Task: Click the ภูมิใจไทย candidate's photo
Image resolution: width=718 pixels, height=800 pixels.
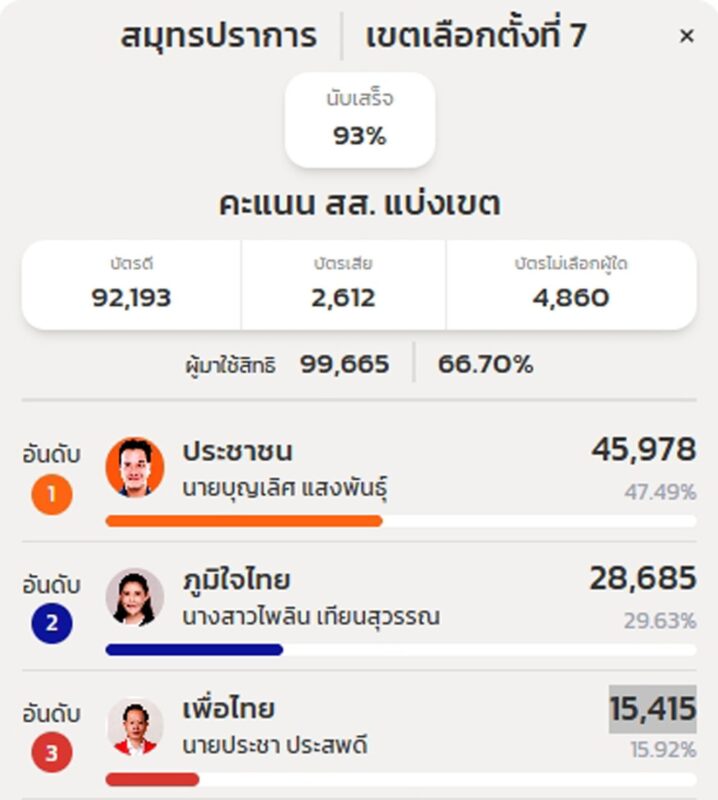Action: click(135, 597)
